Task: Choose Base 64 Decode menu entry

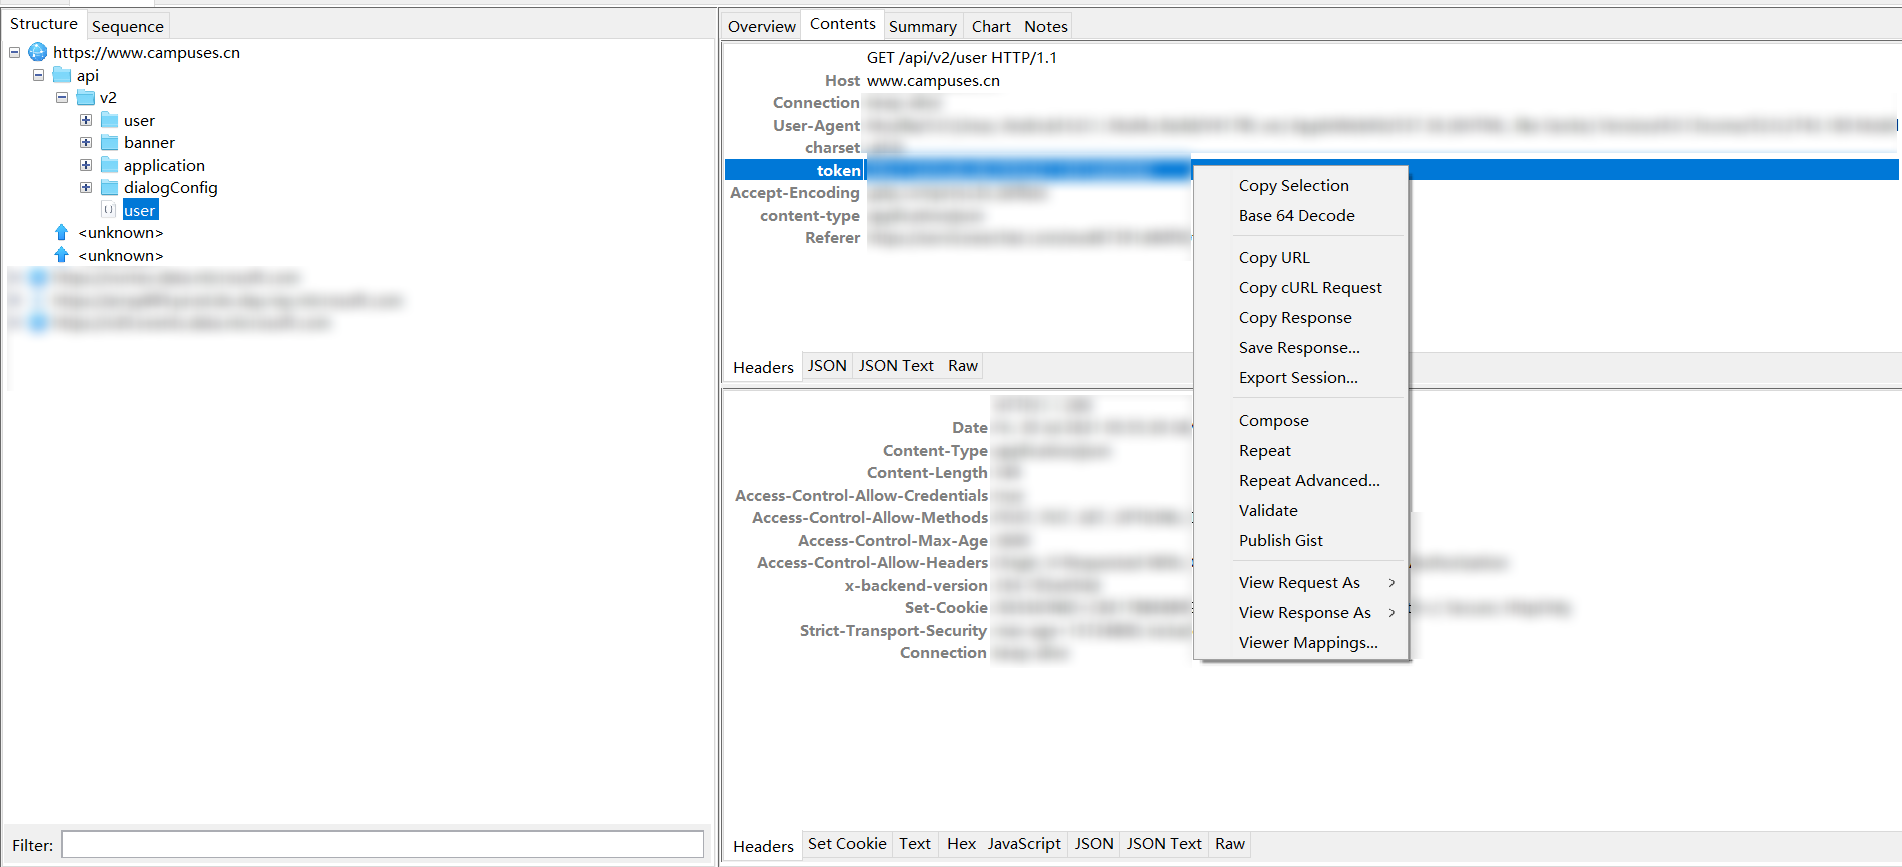Action: [1301, 215]
